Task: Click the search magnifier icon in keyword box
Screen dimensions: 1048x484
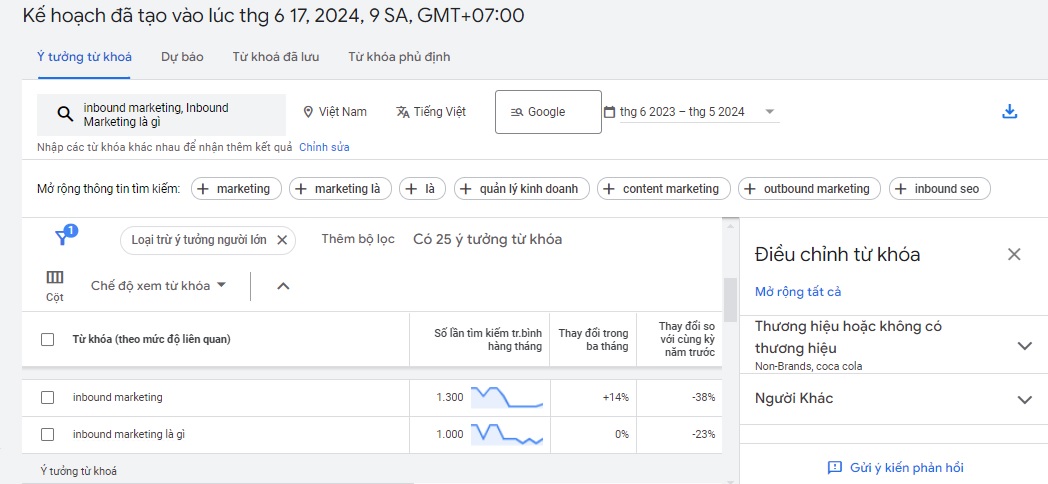Action: (65, 114)
